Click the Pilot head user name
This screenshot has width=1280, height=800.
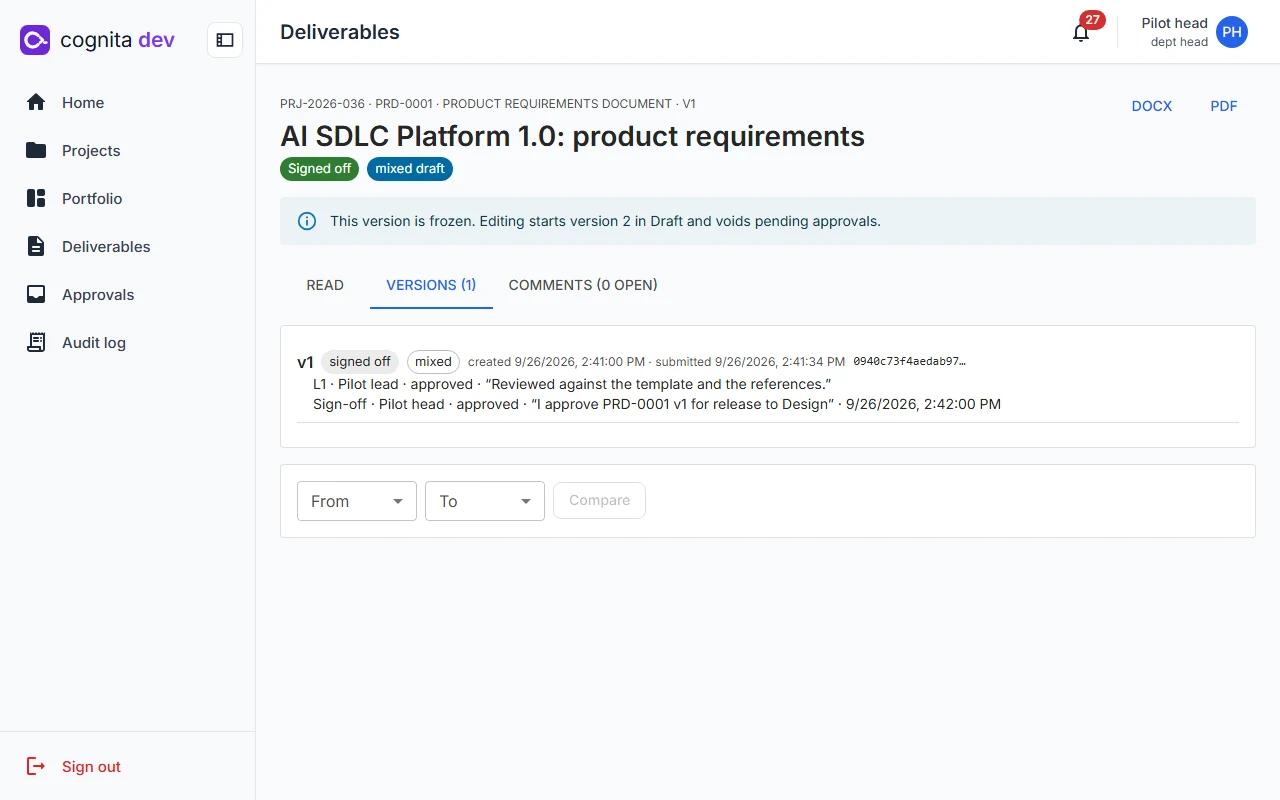1174,23
